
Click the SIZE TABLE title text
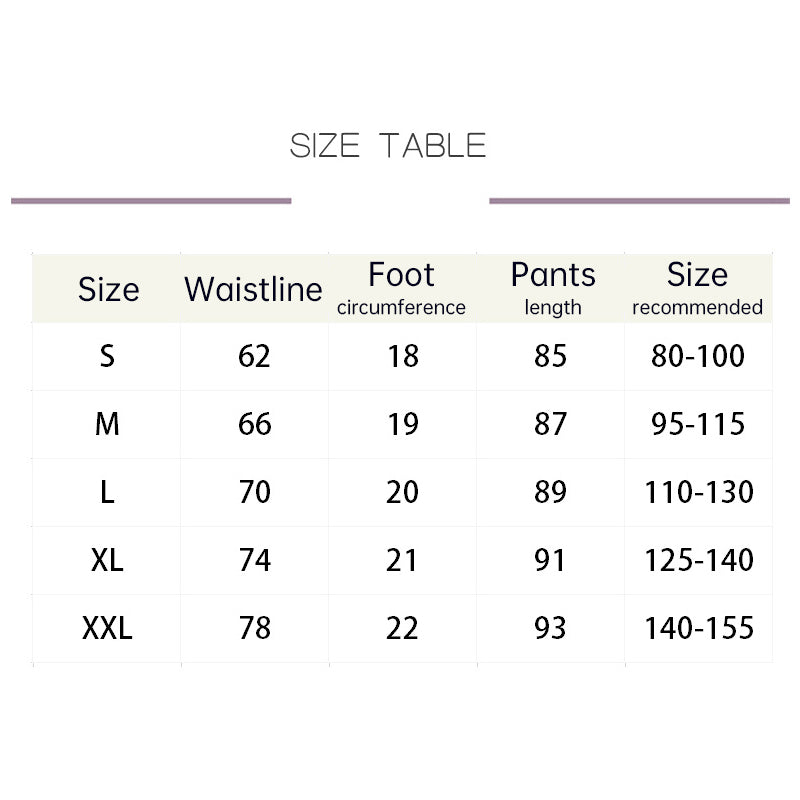click(x=388, y=146)
